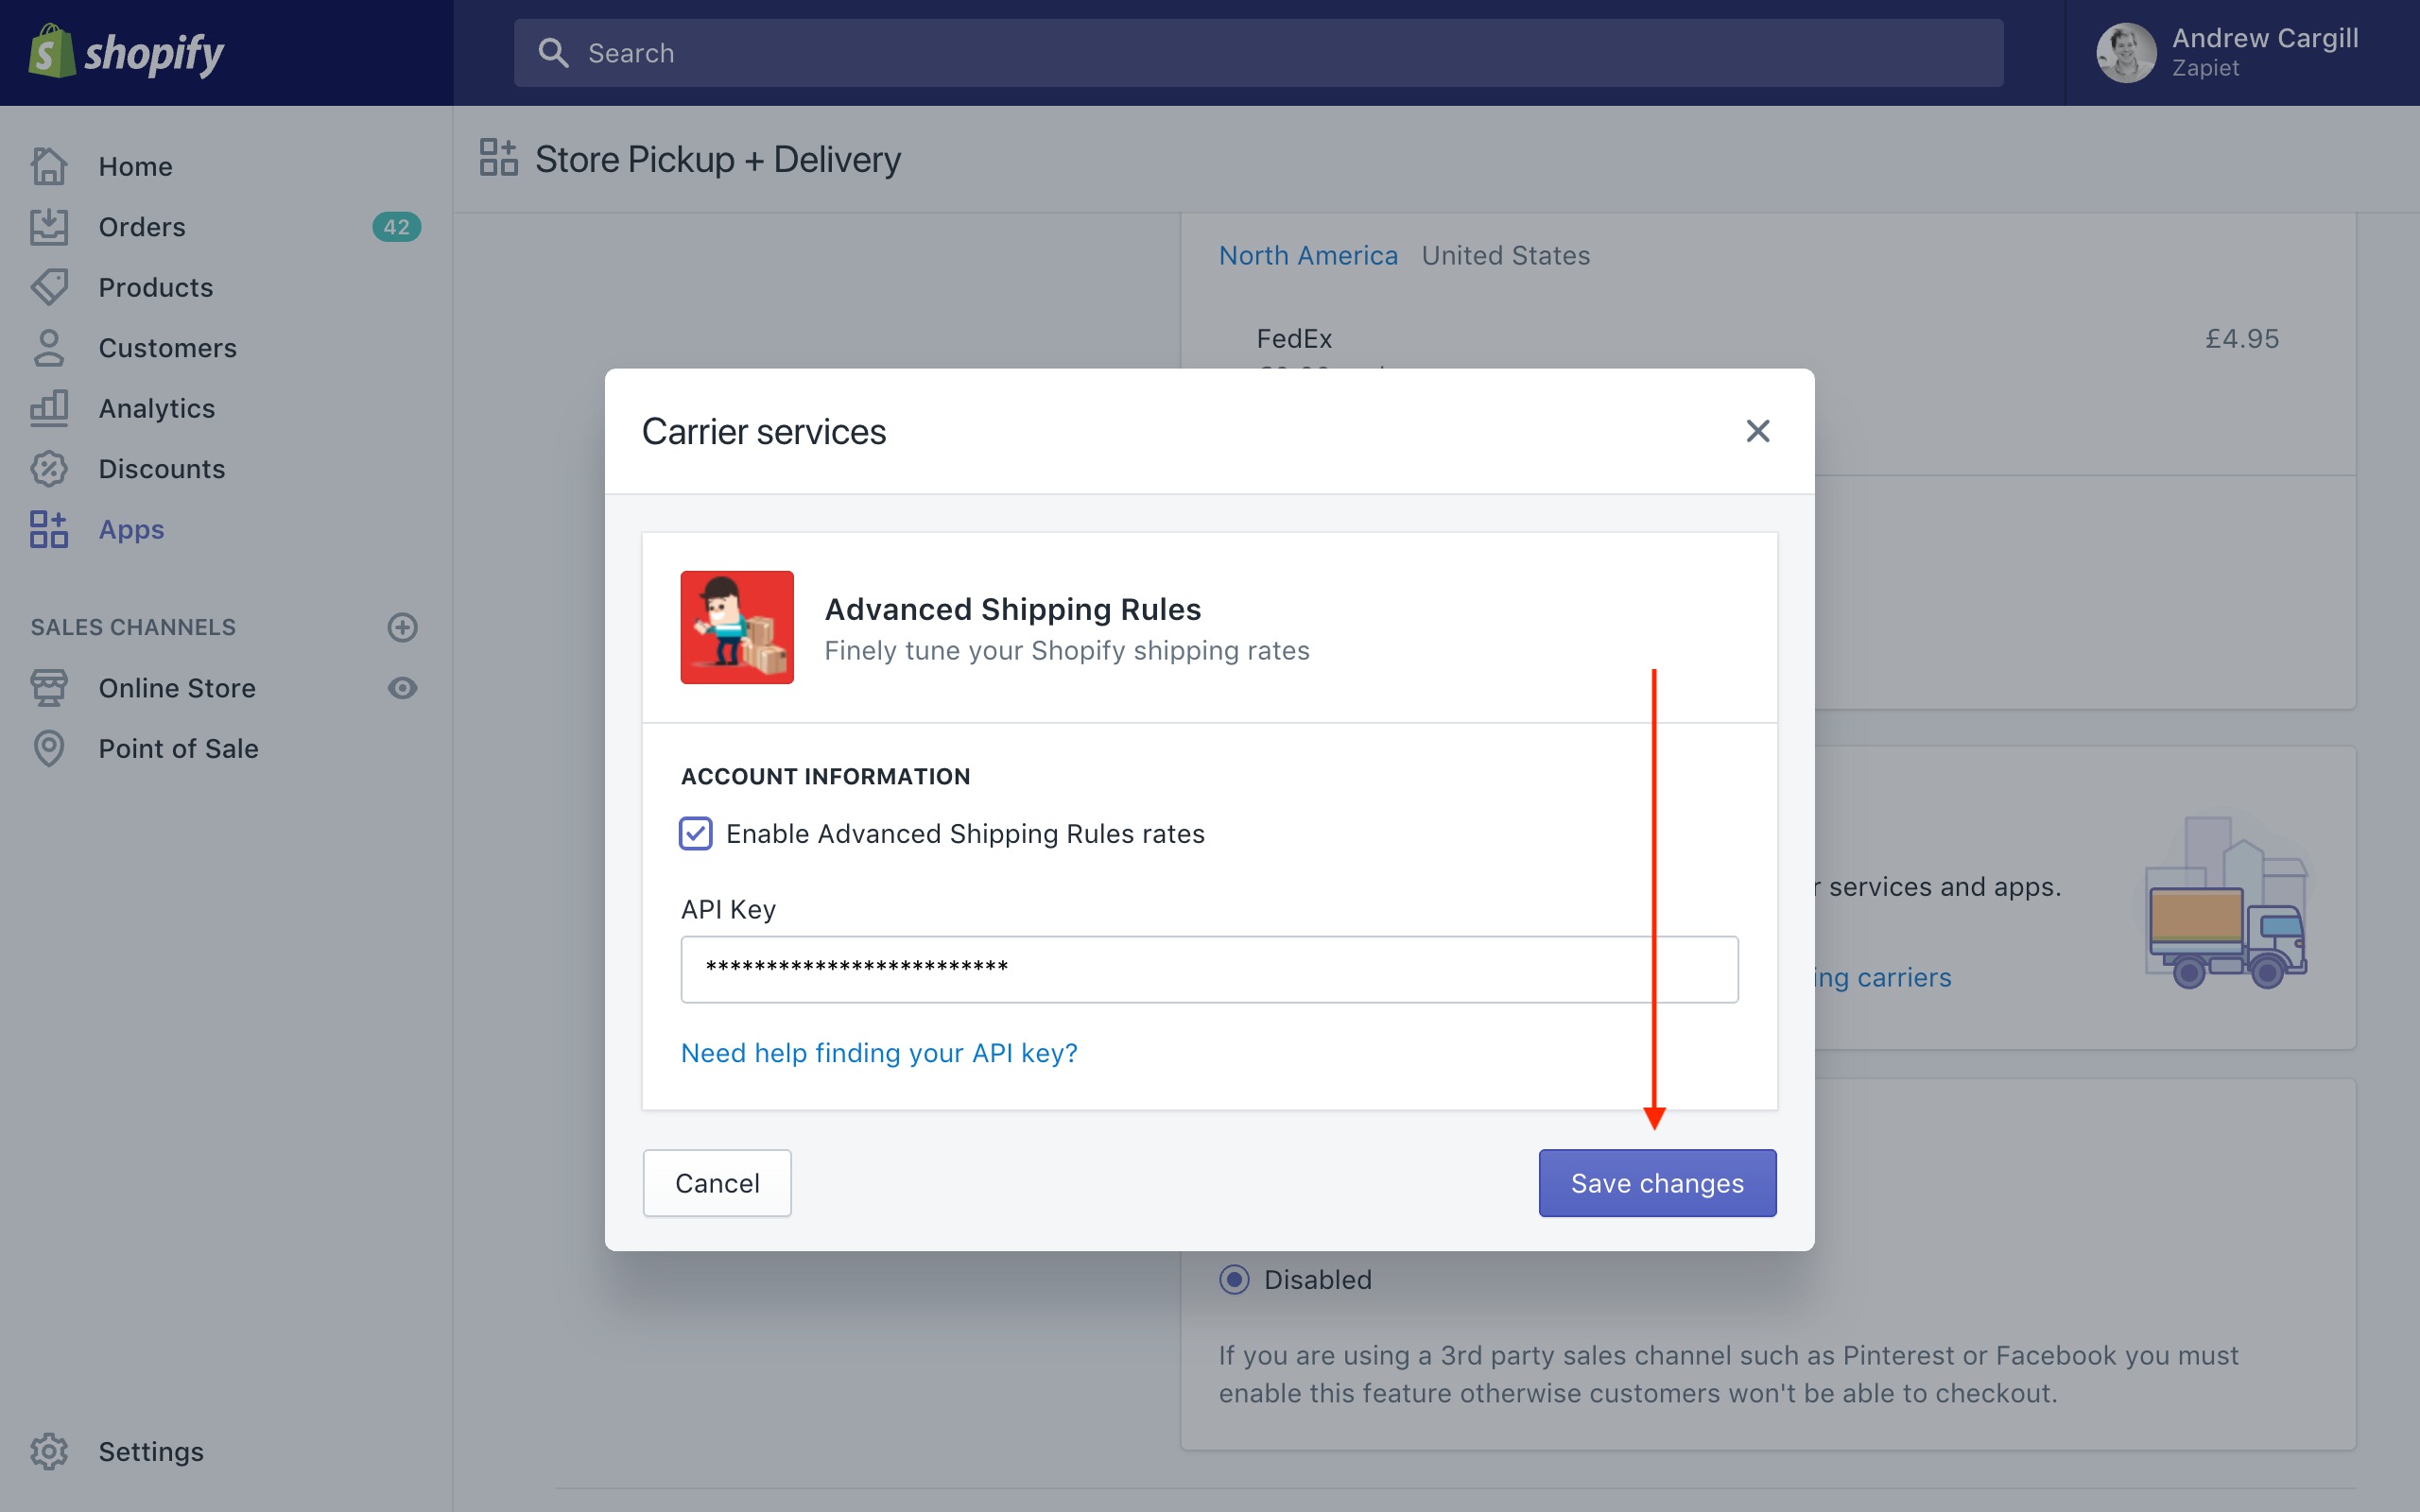Viewport: 2420px width, 1512px height.
Task: Click the Cancel button
Action: pyautogui.click(x=717, y=1183)
